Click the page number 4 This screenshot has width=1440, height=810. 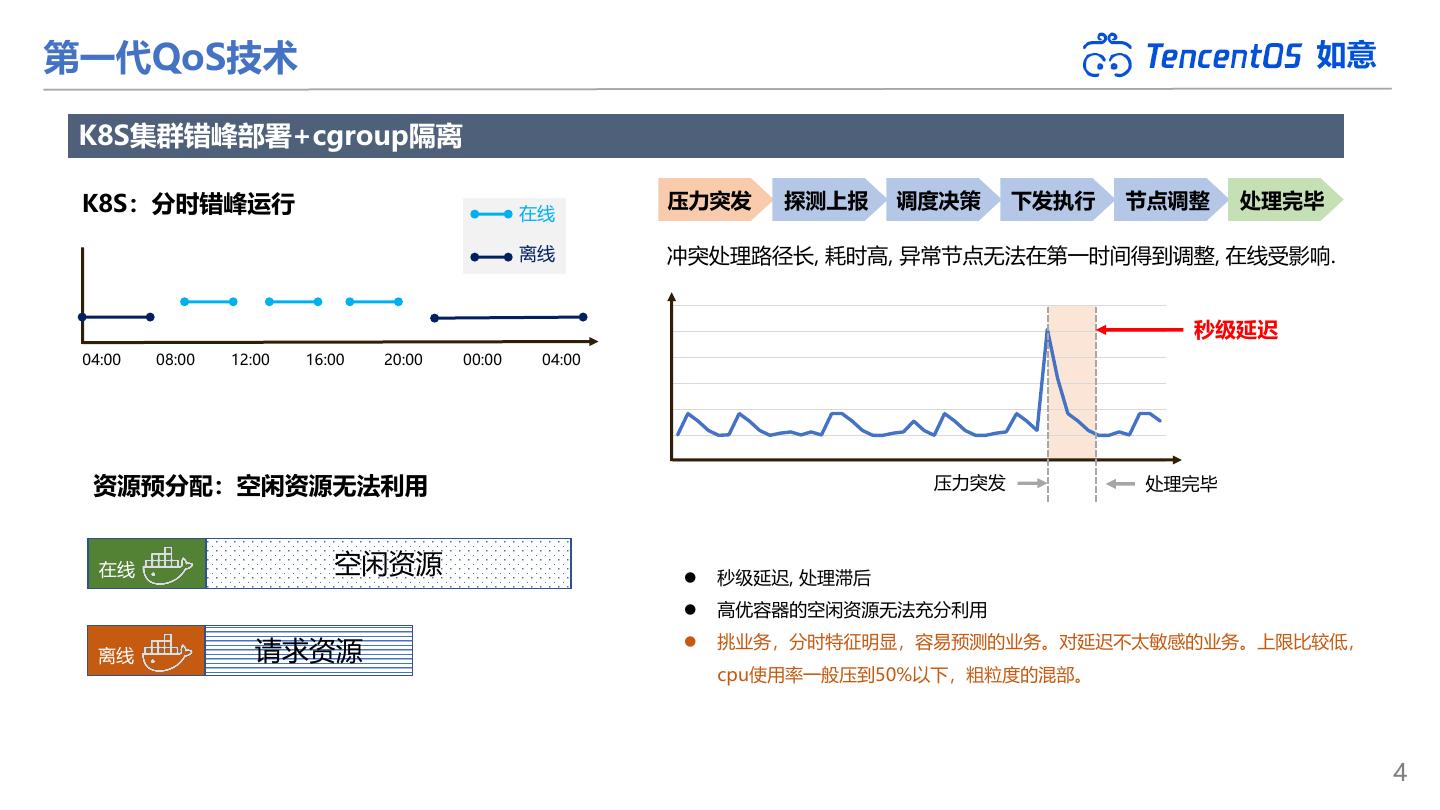(x=1398, y=771)
